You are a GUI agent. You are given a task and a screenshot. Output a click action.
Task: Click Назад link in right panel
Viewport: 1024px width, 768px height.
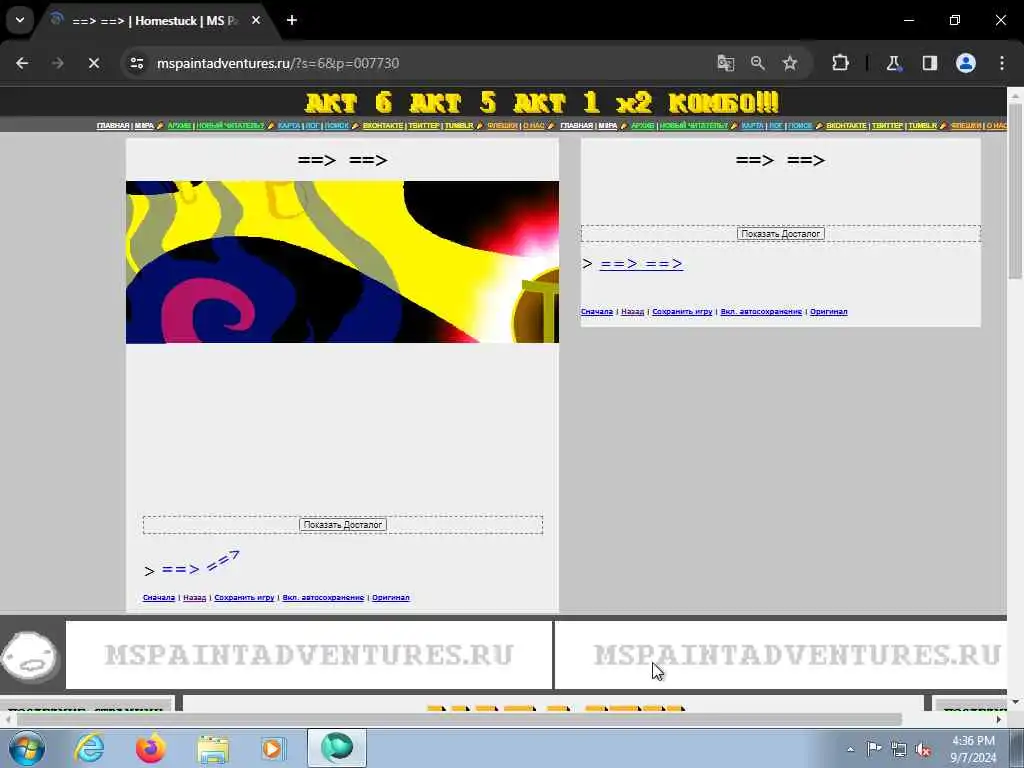(633, 312)
